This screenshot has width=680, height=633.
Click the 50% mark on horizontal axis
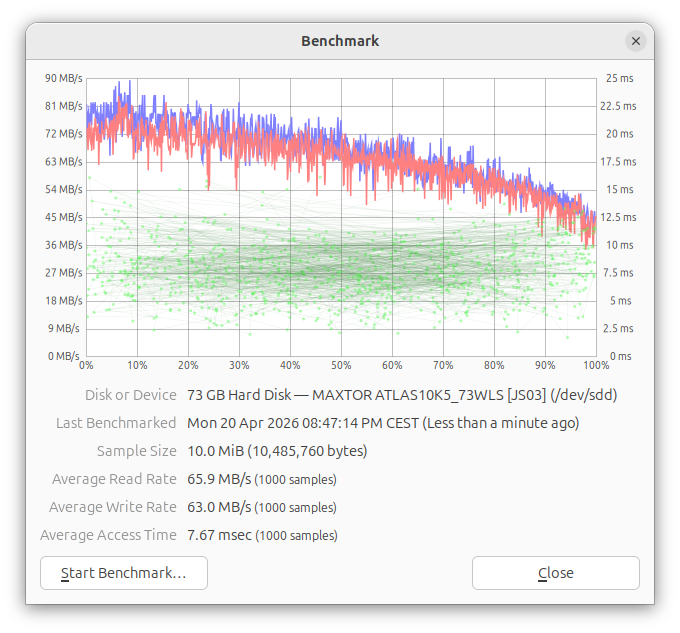[341, 366]
